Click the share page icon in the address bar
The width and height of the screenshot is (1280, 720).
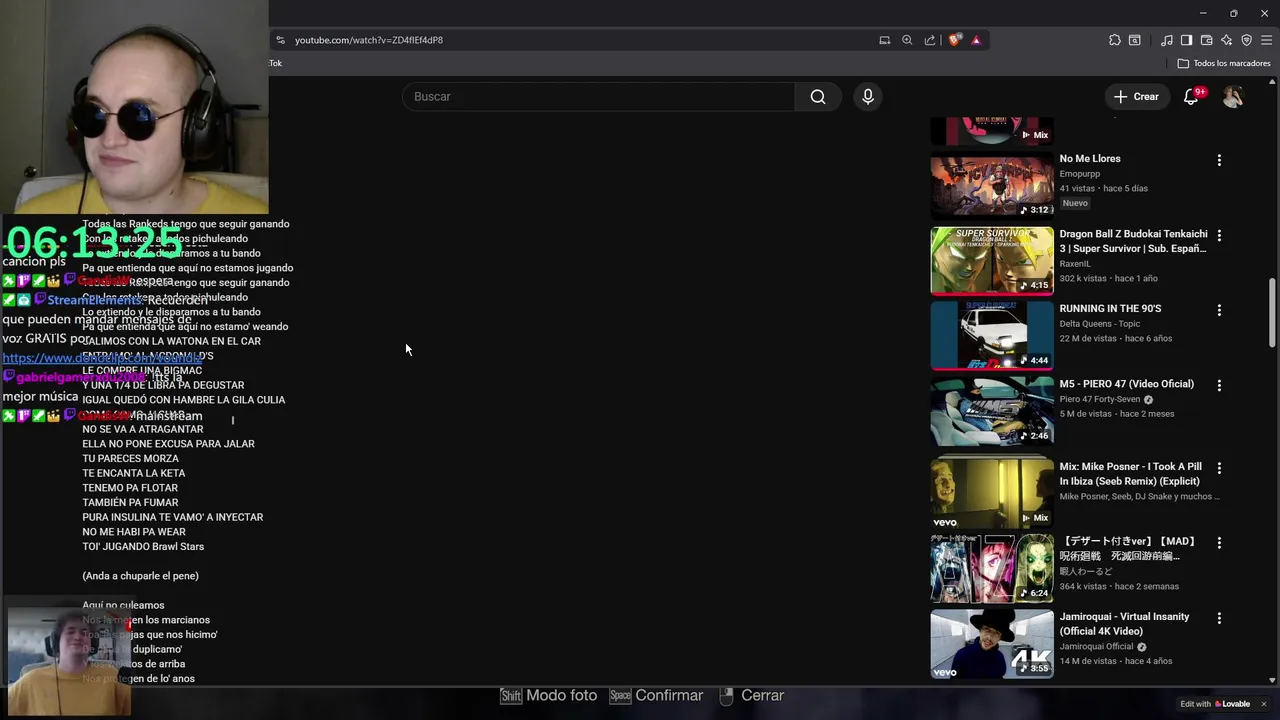[x=930, y=40]
